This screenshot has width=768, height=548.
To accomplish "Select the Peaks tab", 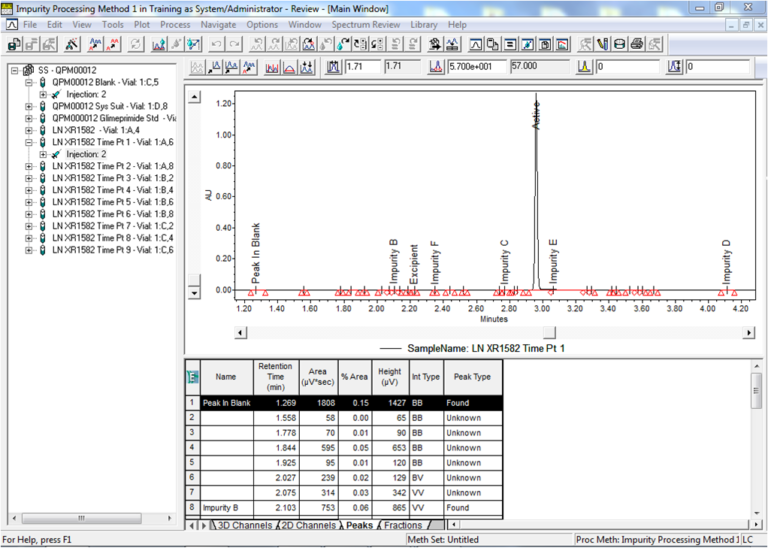I will pos(360,525).
